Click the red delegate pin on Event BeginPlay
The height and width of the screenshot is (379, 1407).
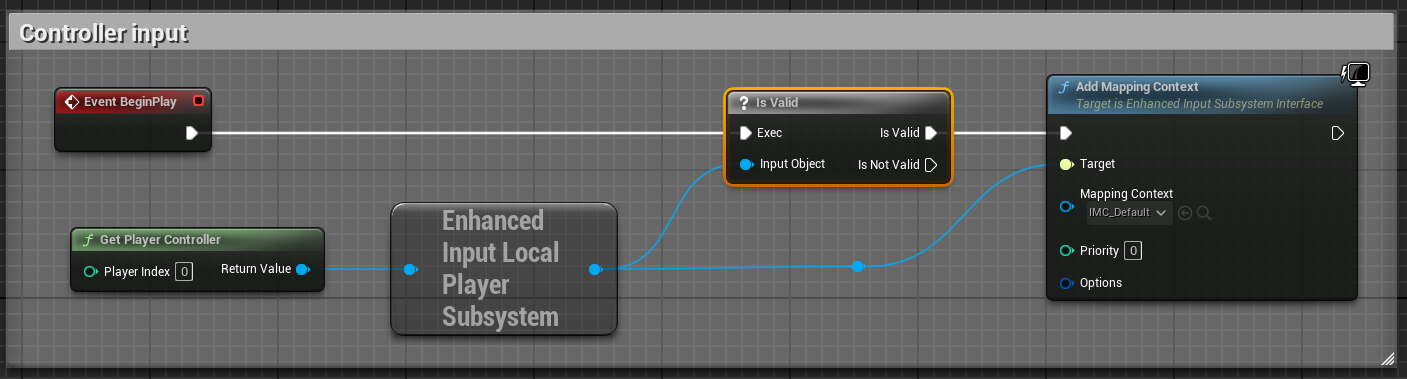point(198,101)
